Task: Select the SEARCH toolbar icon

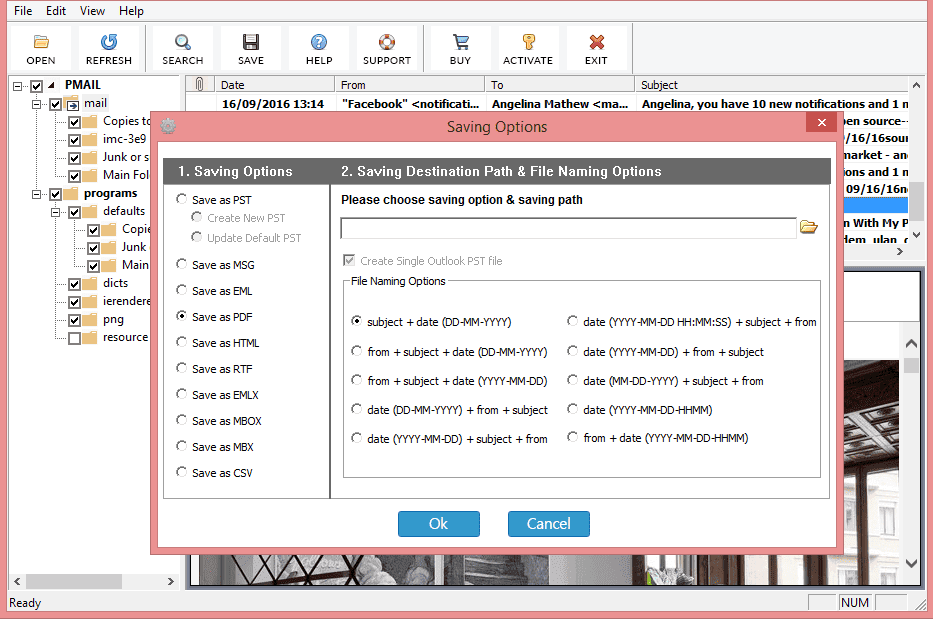Action: coord(182,47)
